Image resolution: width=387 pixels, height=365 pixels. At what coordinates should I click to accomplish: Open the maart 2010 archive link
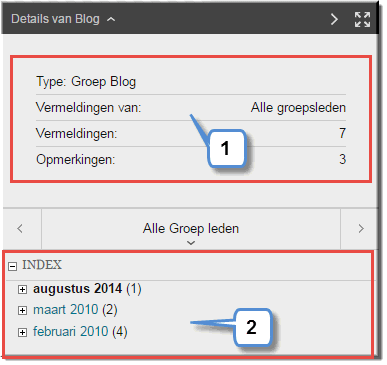pyautogui.click(x=65, y=310)
